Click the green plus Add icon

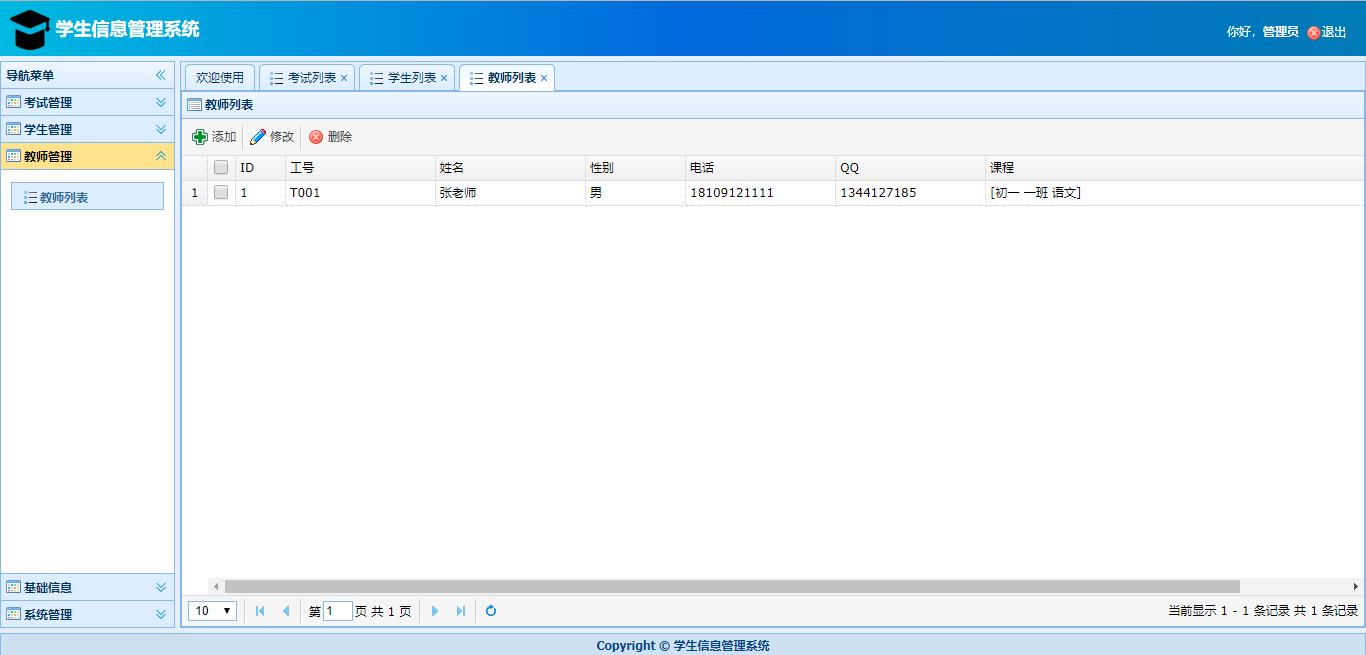tap(200, 137)
